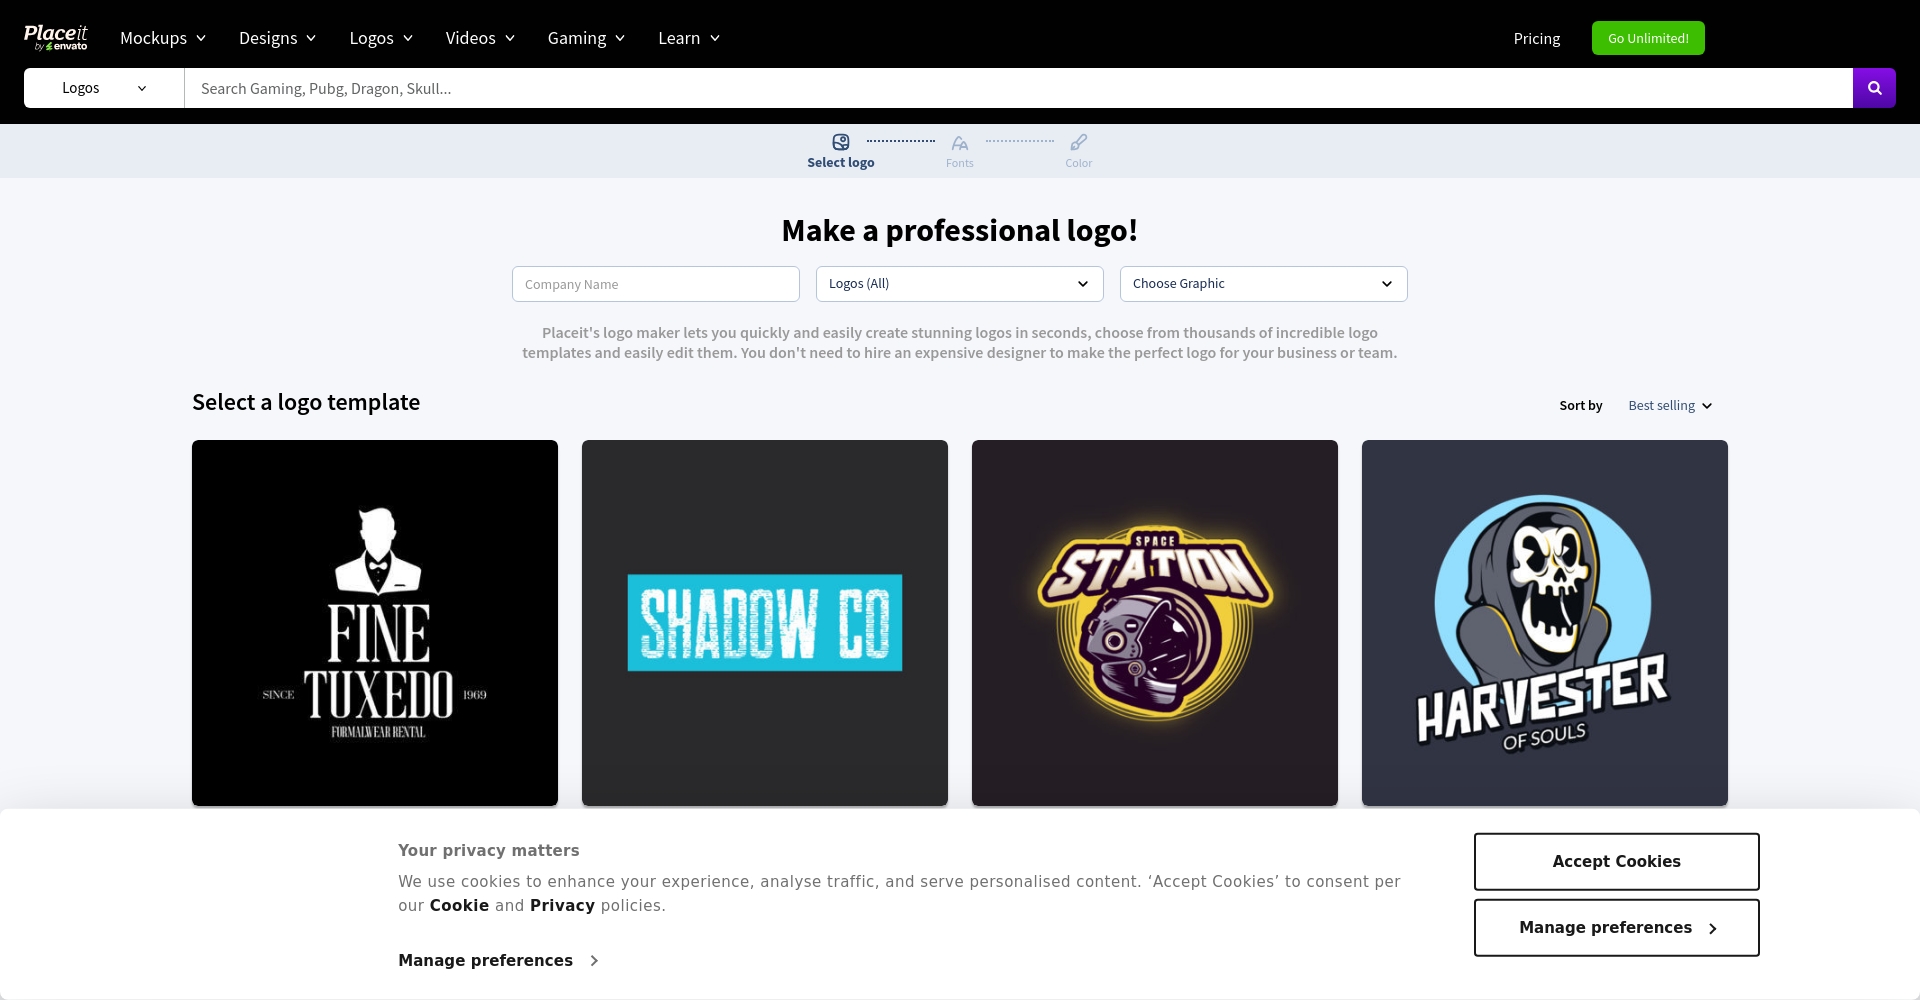Select the Fine Tuxedo logo template
The width and height of the screenshot is (1920, 1000).
[x=375, y=623]
